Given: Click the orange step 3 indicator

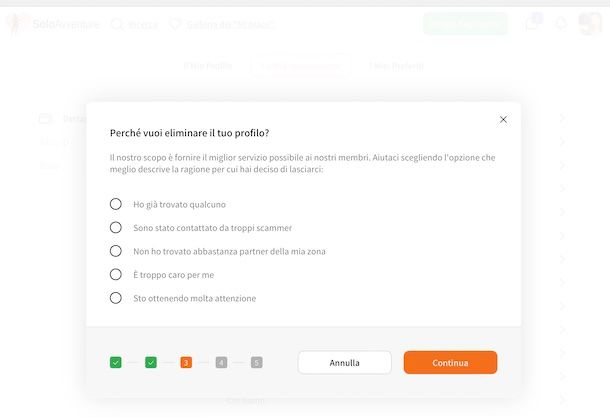Looking at the screenshot, I should (186, 363).
